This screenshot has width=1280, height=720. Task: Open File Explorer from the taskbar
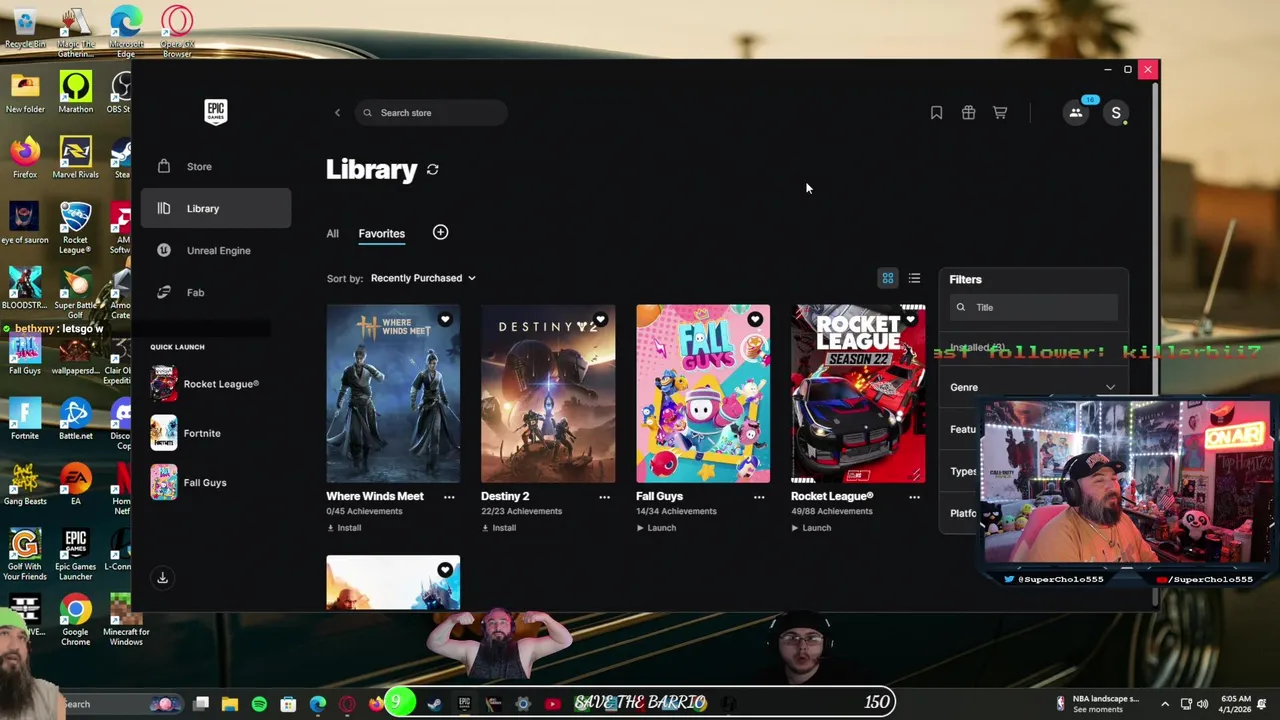(x=230, y=704)
